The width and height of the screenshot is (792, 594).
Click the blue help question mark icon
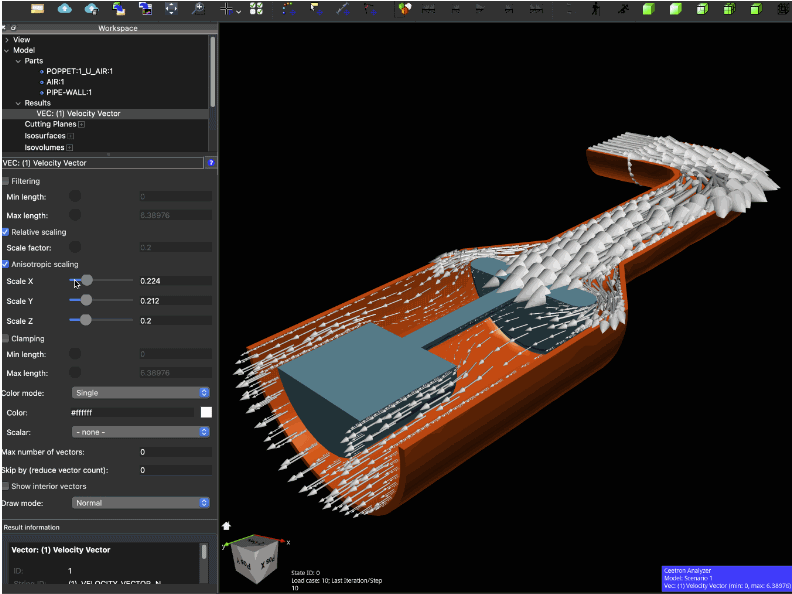click(211, 162)
